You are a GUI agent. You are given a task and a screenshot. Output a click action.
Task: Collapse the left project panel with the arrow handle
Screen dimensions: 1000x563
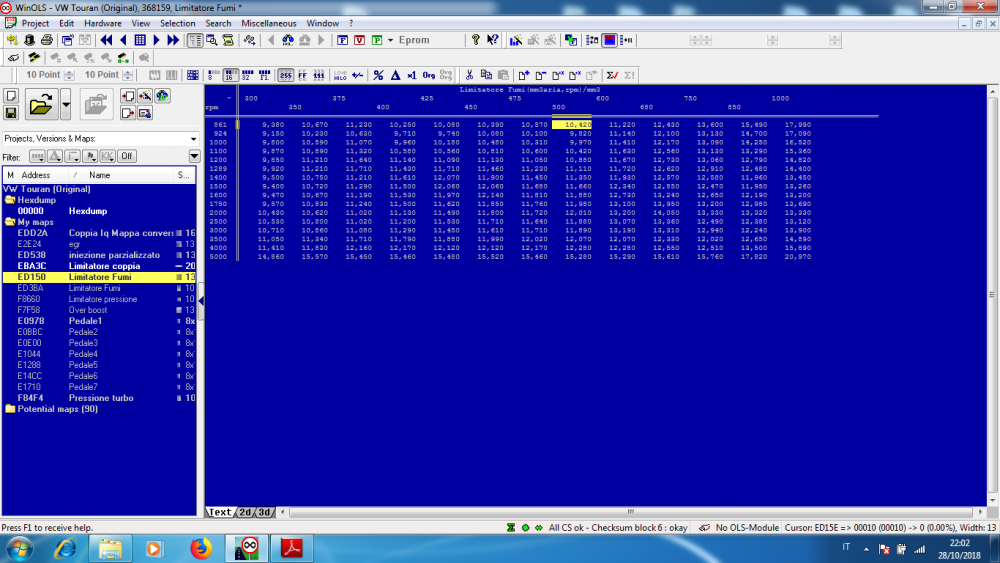(x=201, y=300)
